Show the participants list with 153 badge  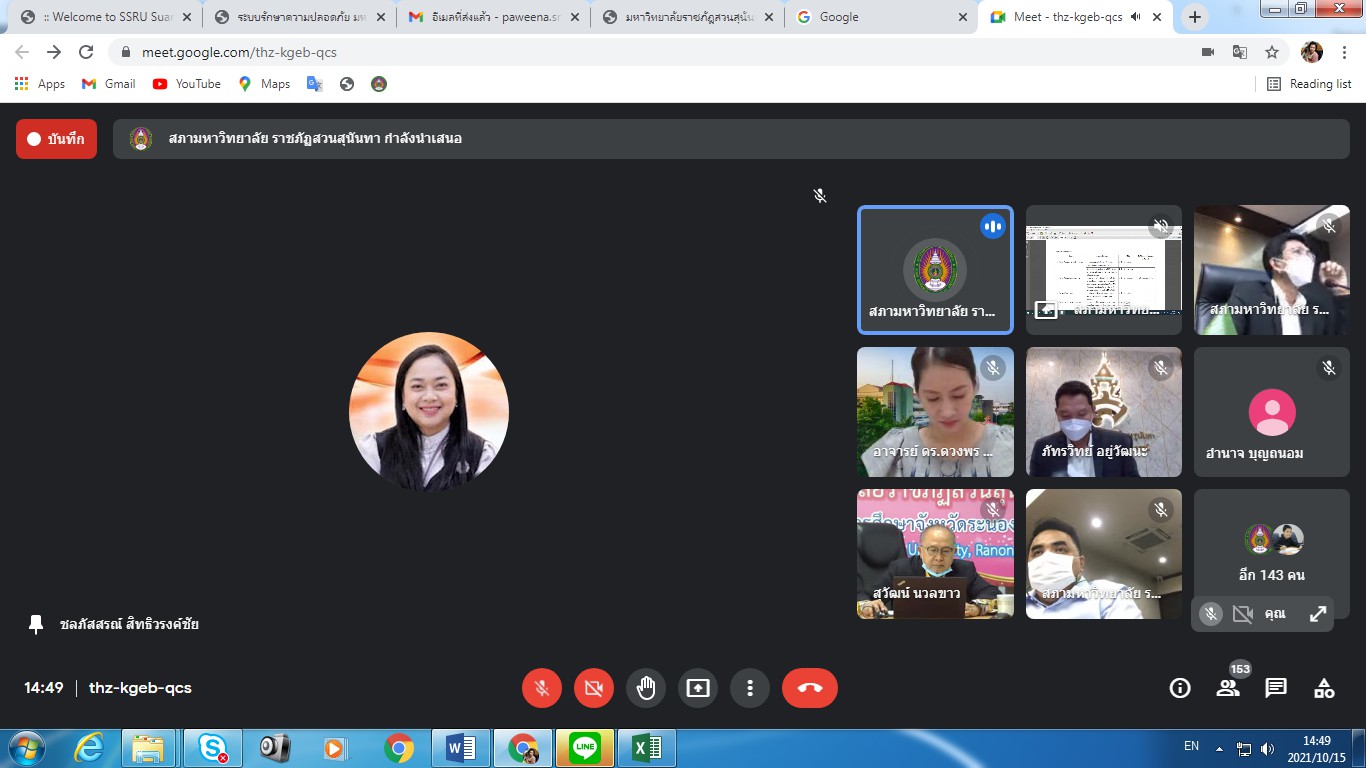tap(1228, 688)
